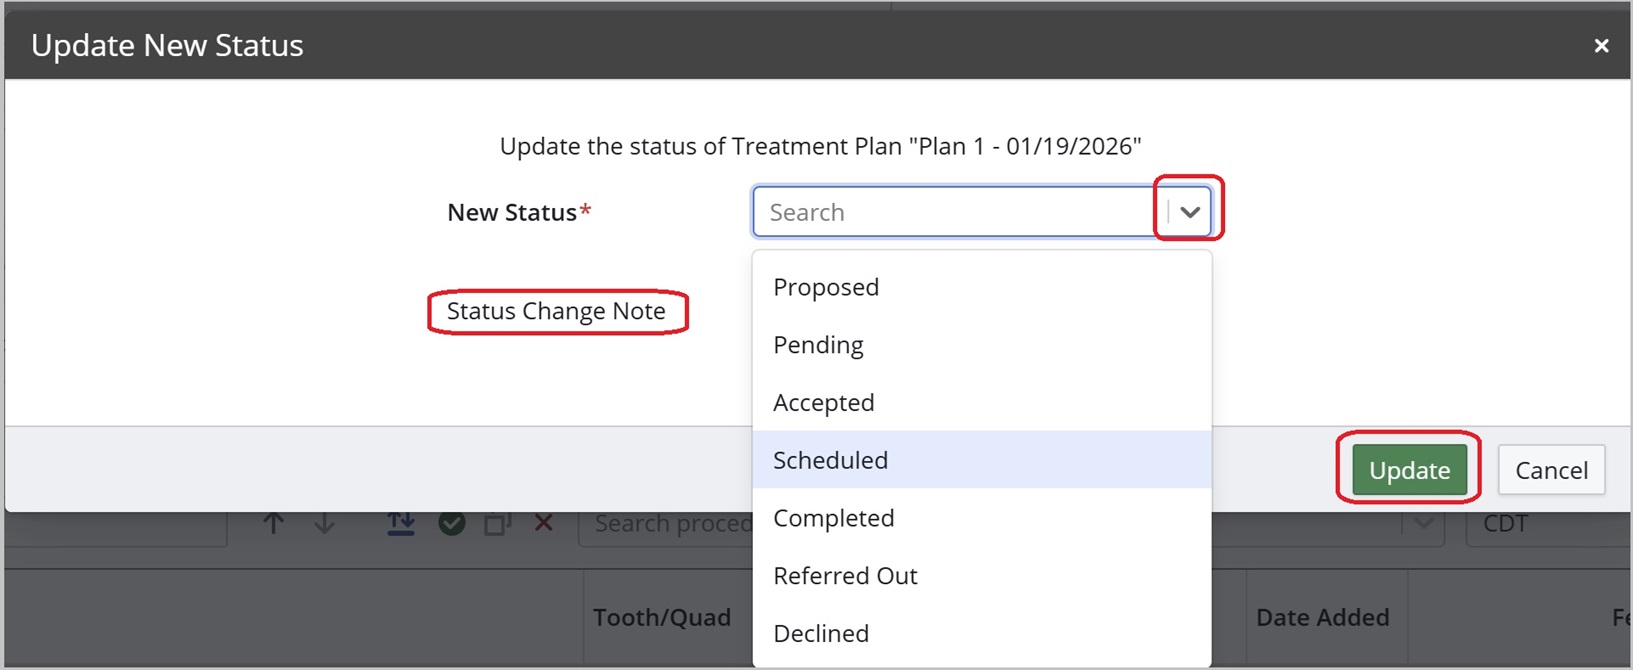
Task: Click the move procedure up arrow icon
Action: 273,521
